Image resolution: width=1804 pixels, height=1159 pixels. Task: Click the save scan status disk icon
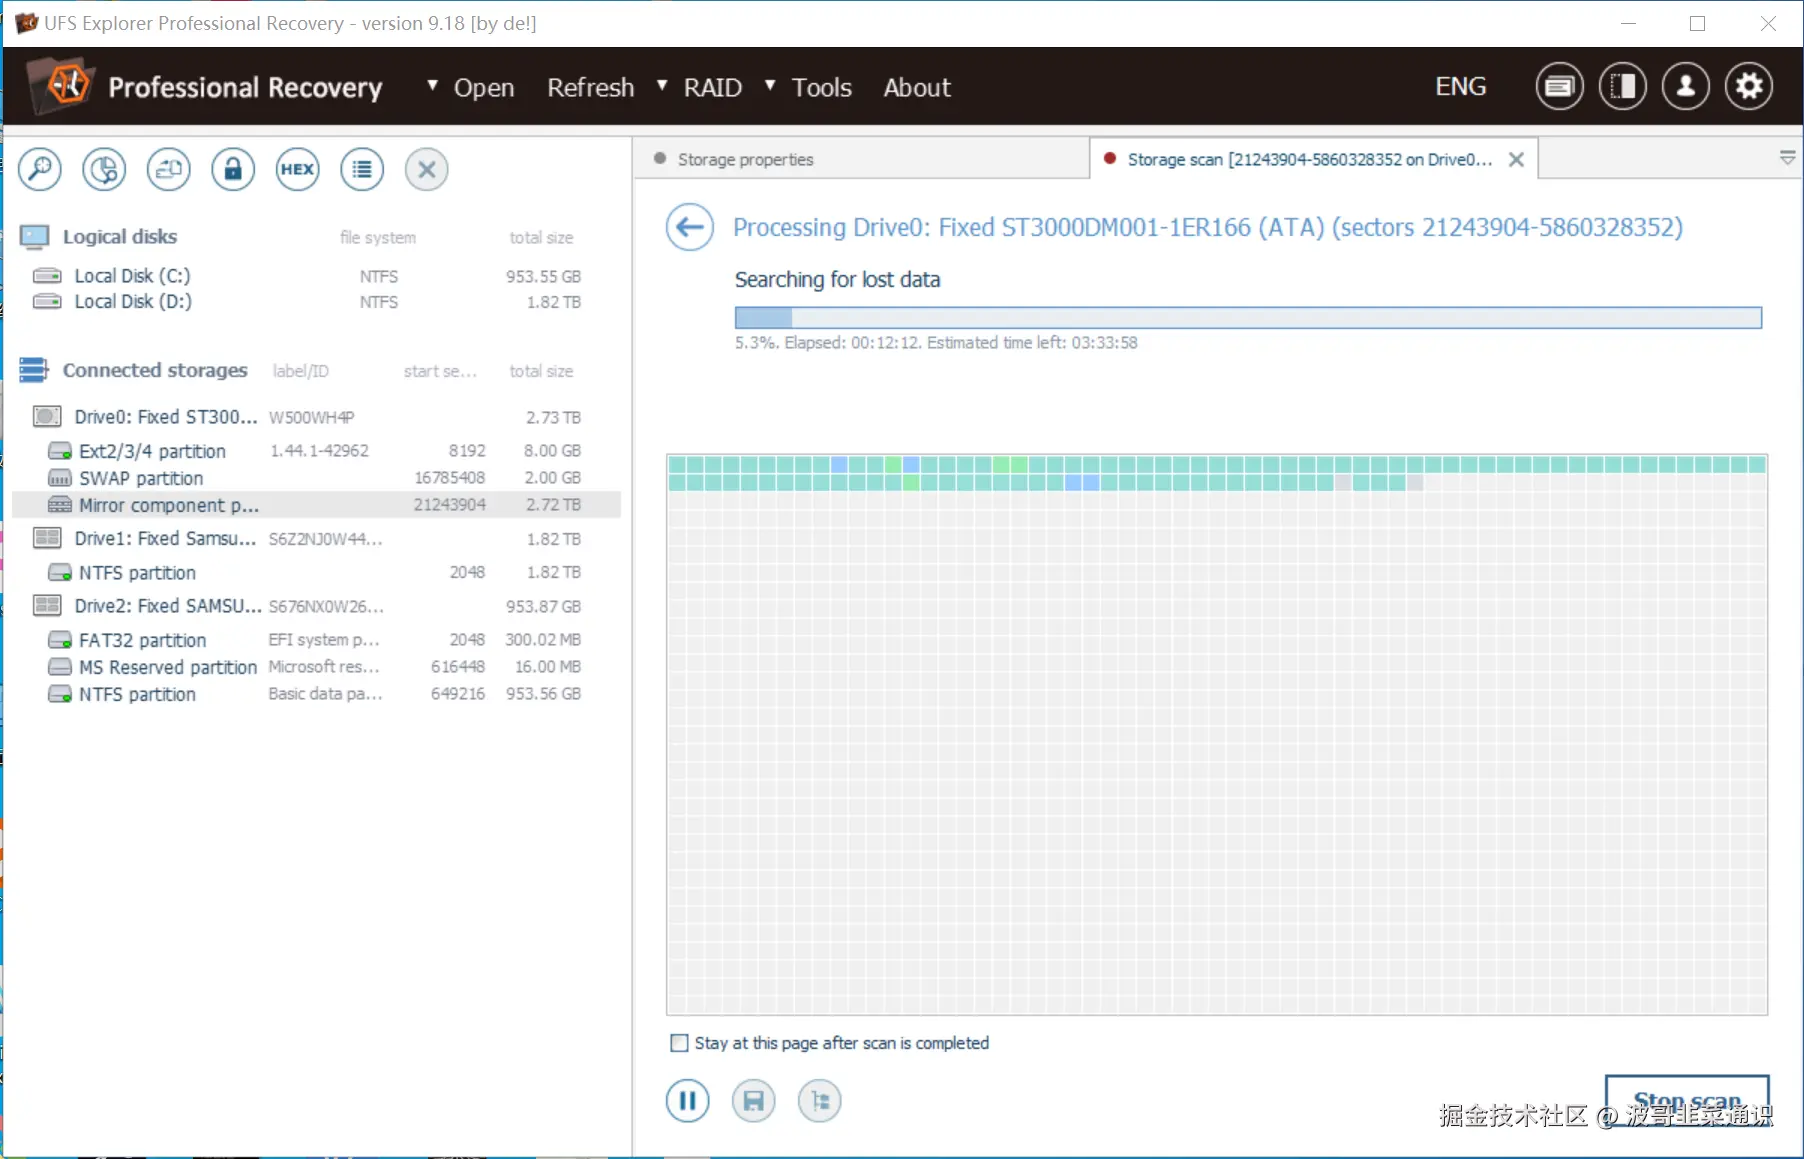754,1101
